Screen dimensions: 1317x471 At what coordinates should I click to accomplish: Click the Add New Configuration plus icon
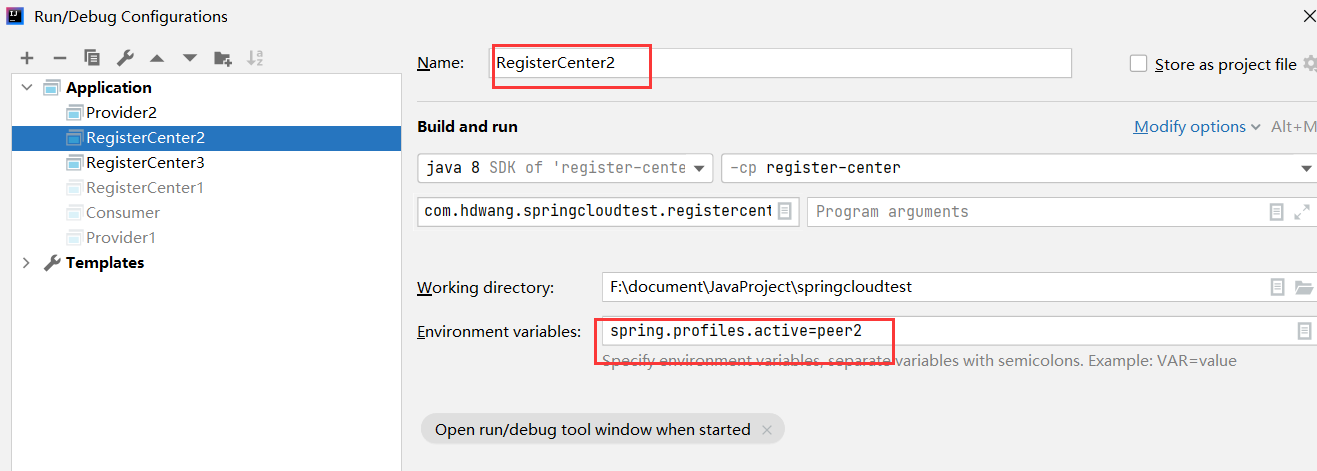27,58
